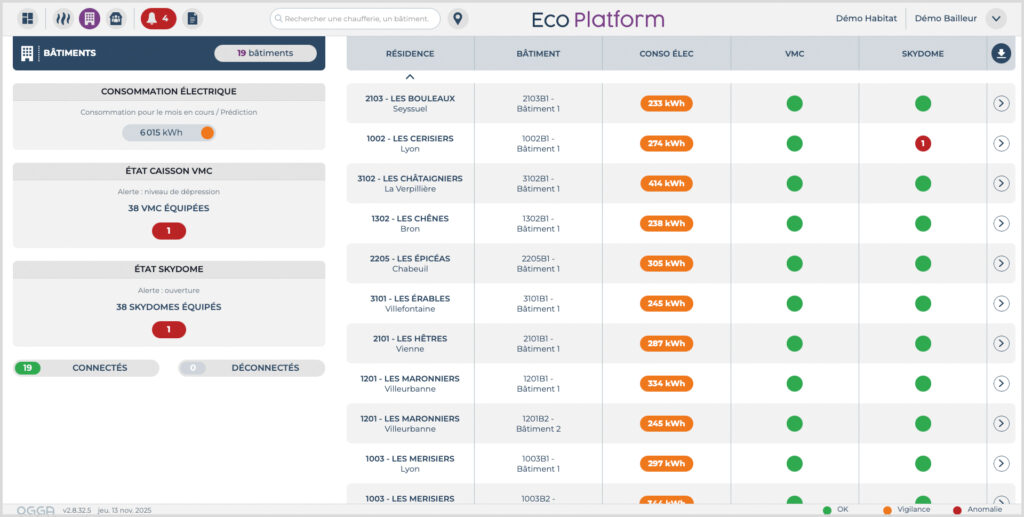This screenshot has height=517, width=1024.
Task: Open the heating (chaufferie) icon
Action: [x=63, y=19]
